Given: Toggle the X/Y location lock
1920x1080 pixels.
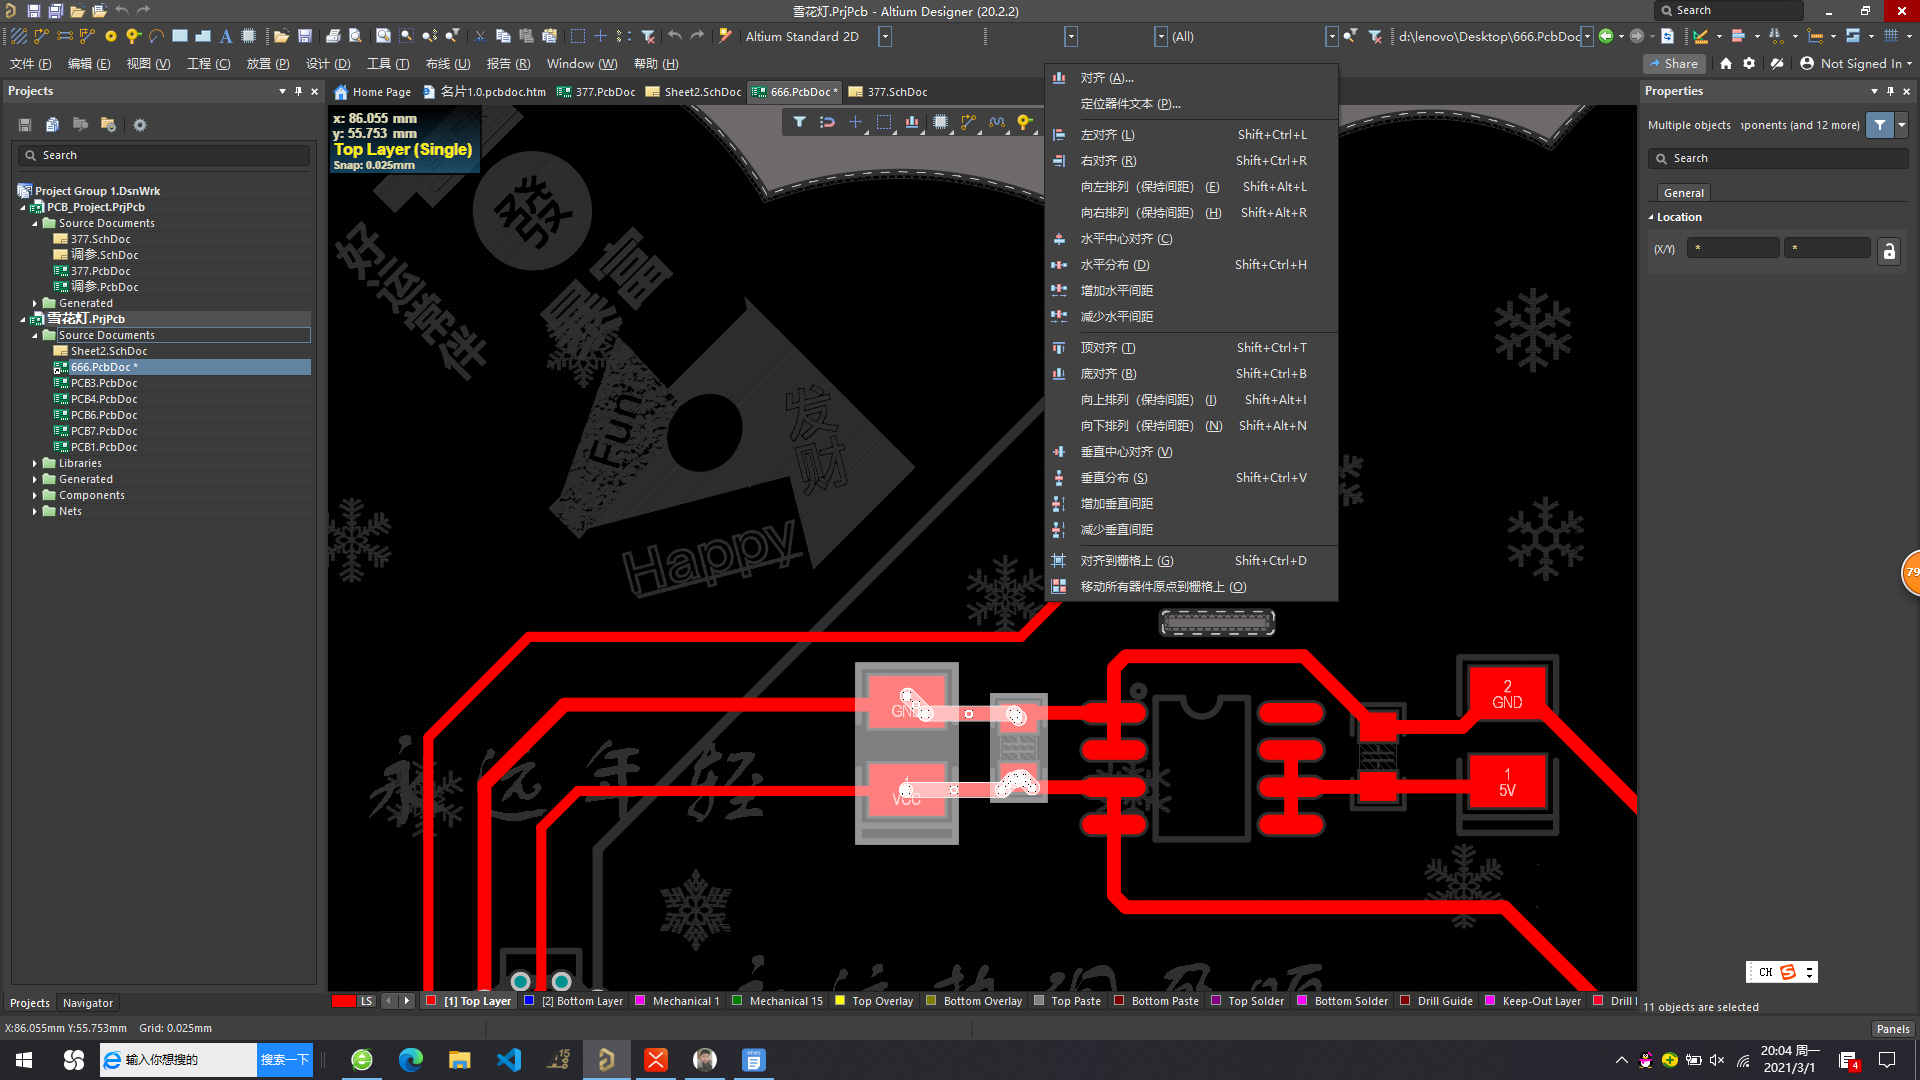Looking at the screenshot, I should pyautogui.click(x=1888, y=251).
